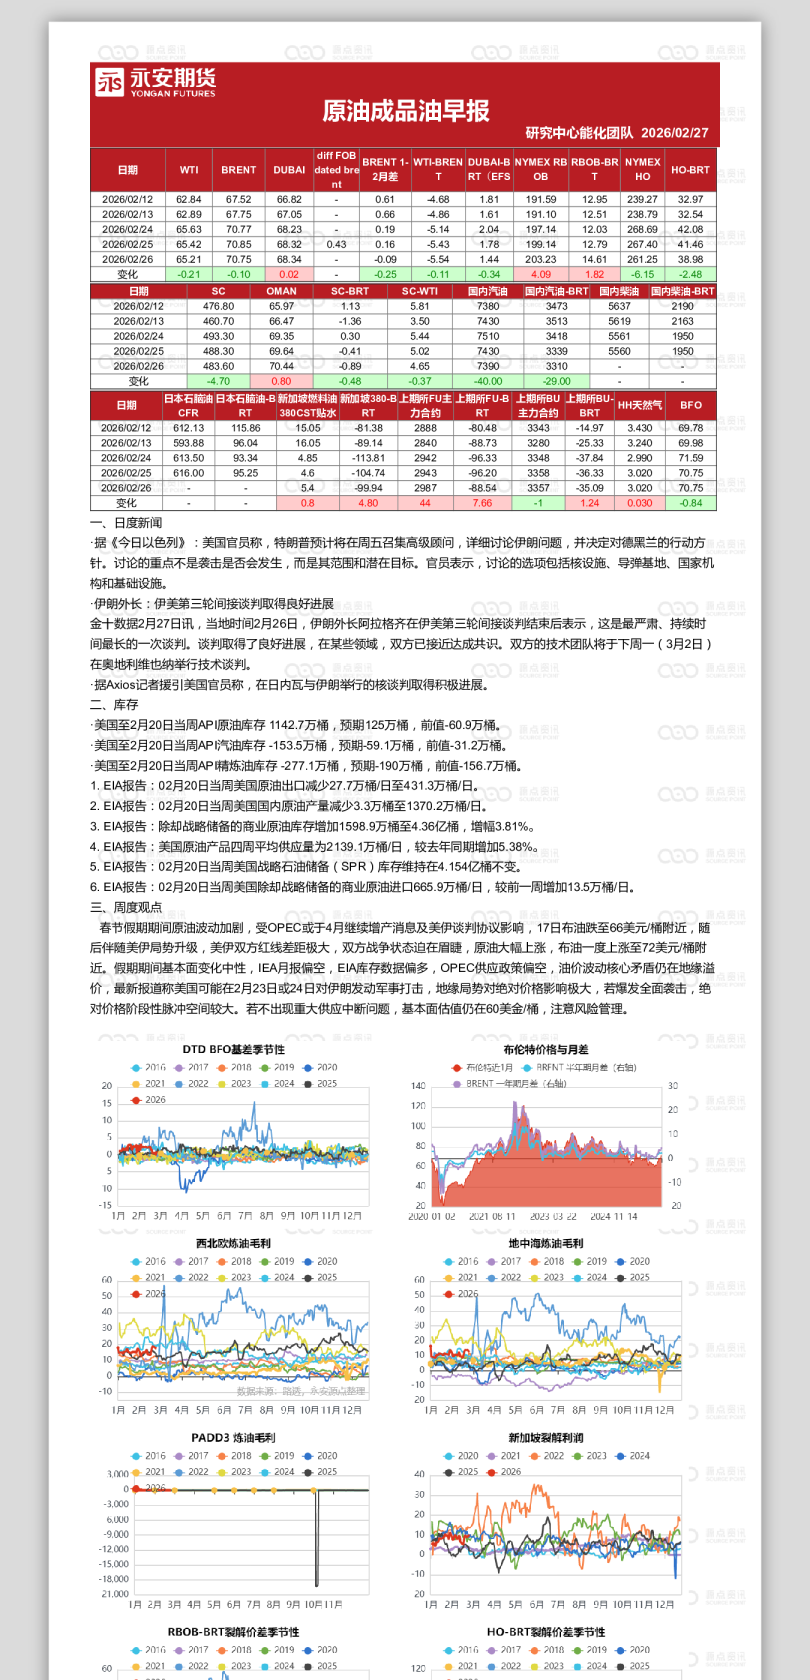Select 日本石脑油CFR value 616.00

[188, 473]
